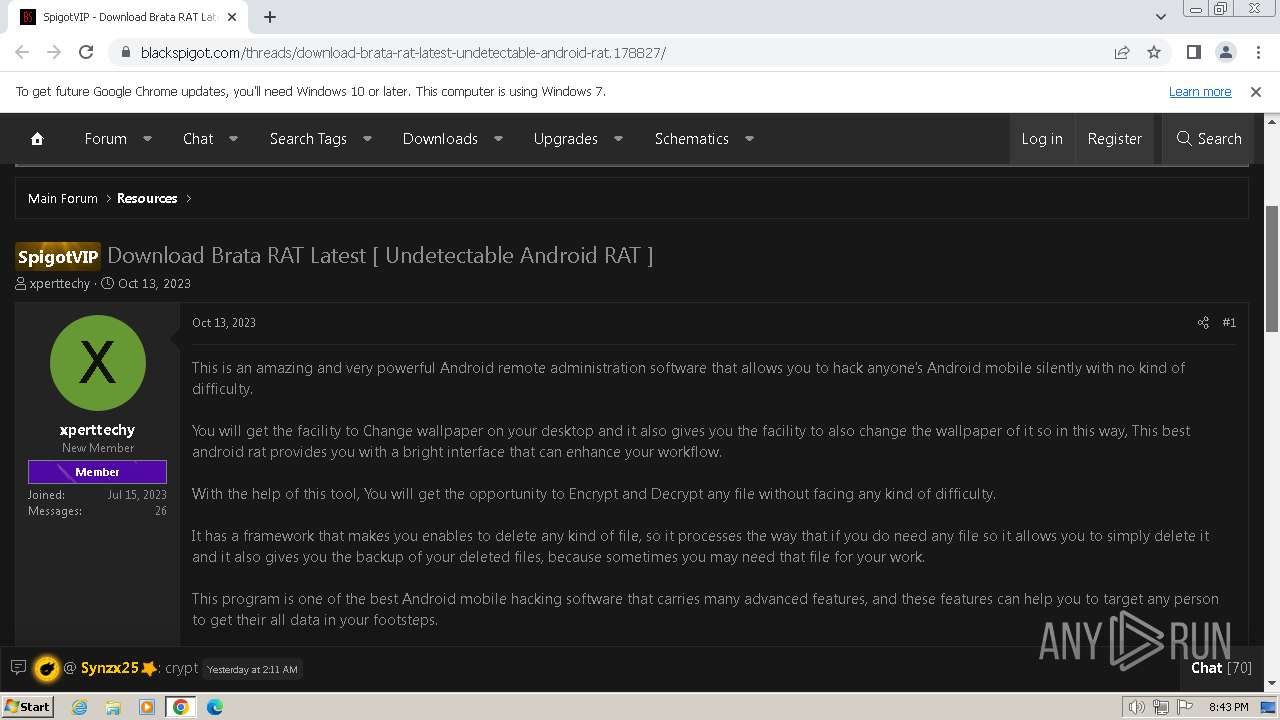Follow the Learn more link
Viewport: 1280px width, 720px height.
(1200, 91)
